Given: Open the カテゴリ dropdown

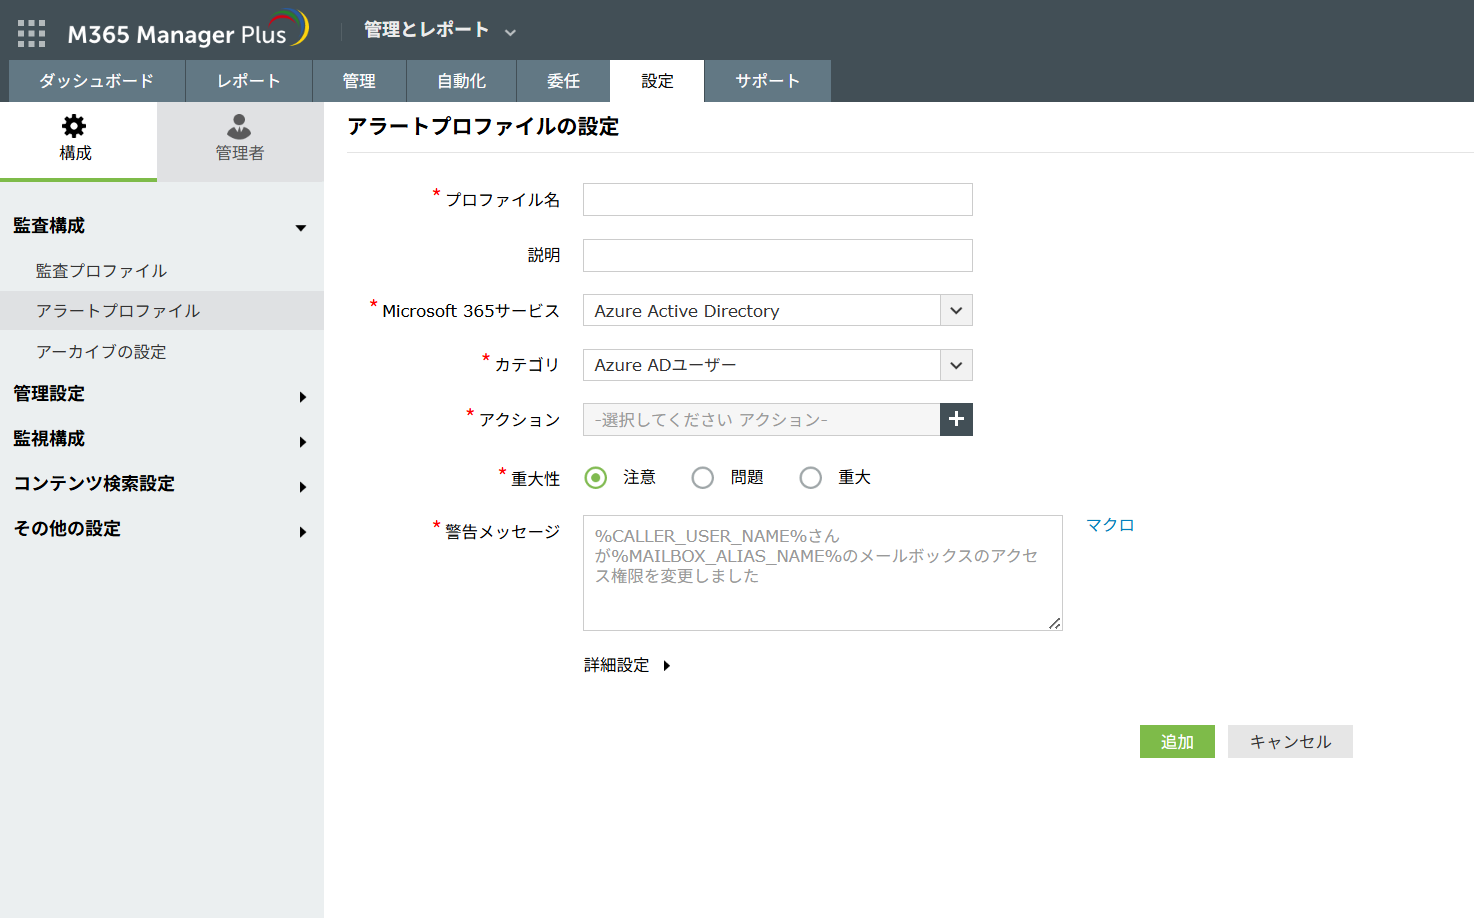Looking at the screenshot, I should pyautogui.click(x=778, y=365).
